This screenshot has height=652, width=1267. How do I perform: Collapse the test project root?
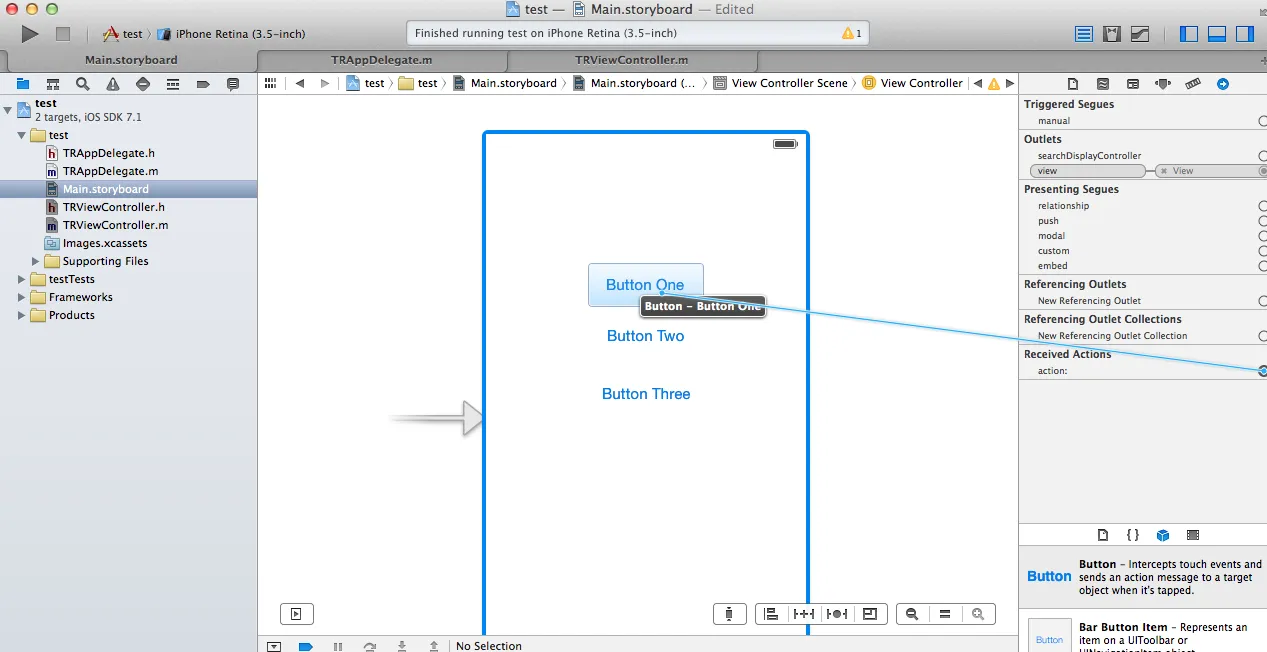(8, 109)
